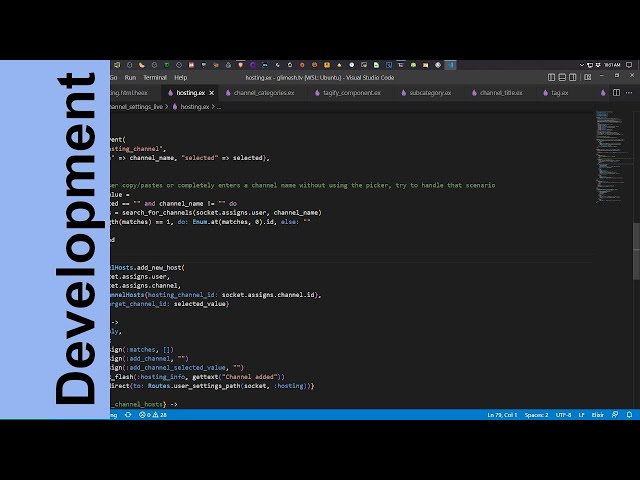Change end of line sequence LF
The width and height of the screenshot is (640, 480).
coord(581,415)
